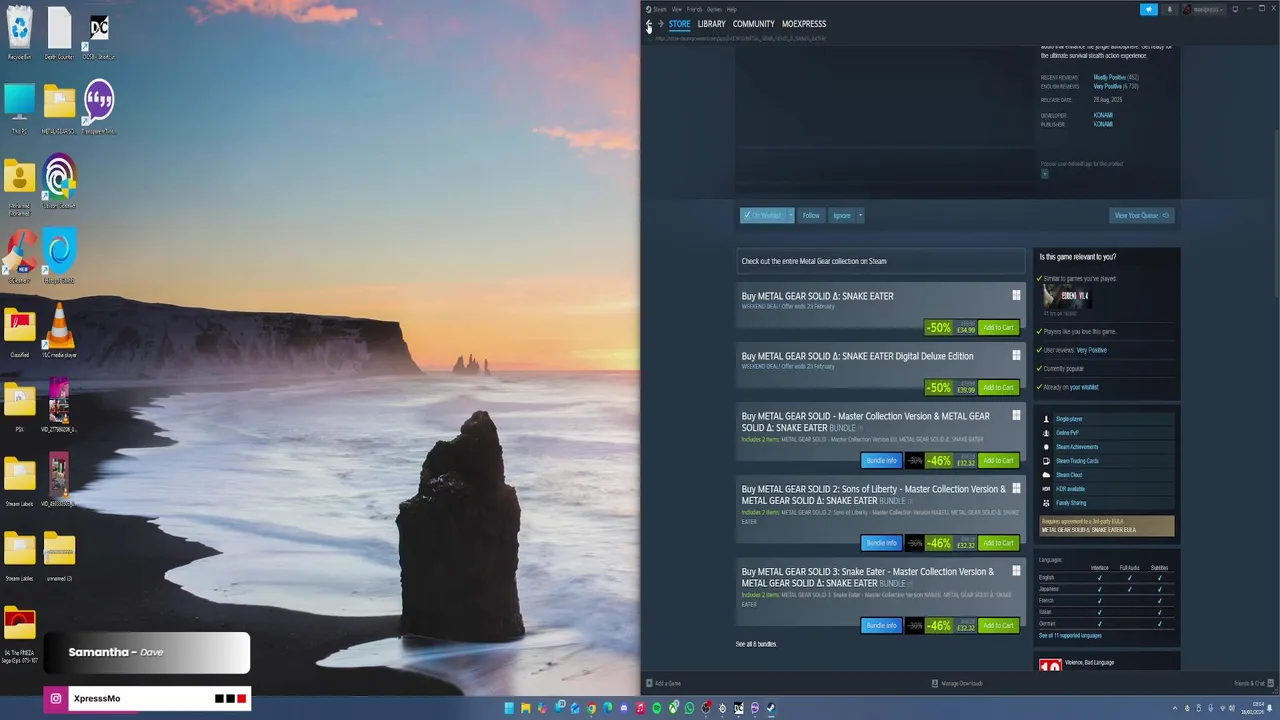Open Manage Downloads in Steam footer
Screen dimensions: 1280x720
[957, 683]
